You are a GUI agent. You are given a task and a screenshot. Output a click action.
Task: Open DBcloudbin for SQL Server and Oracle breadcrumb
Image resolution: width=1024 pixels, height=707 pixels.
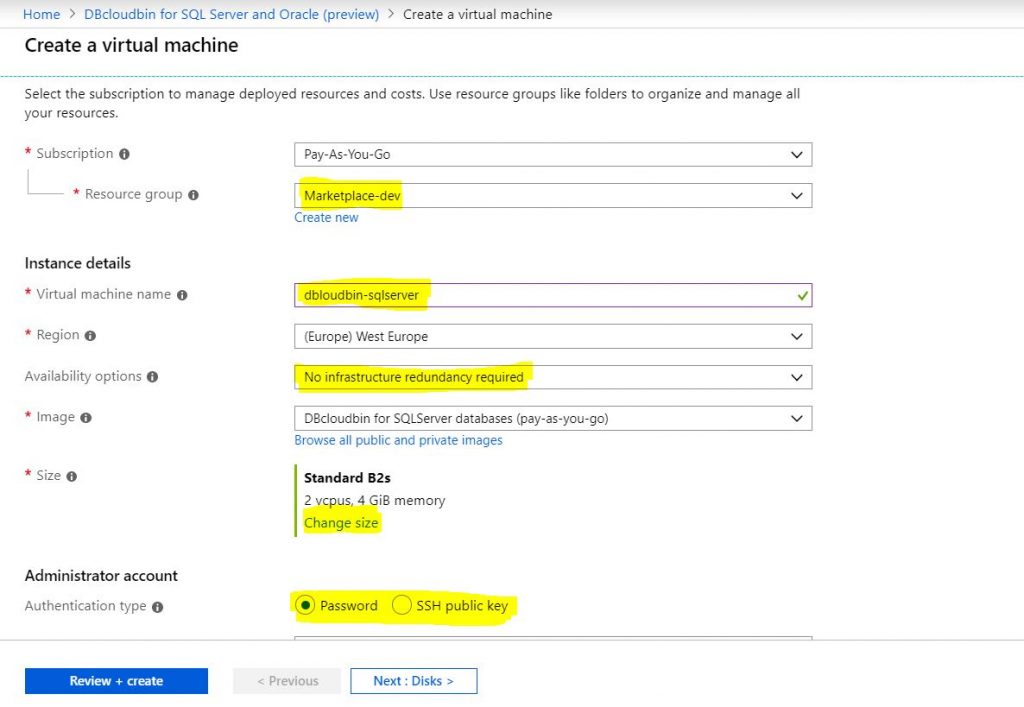[x=231, y=14]
